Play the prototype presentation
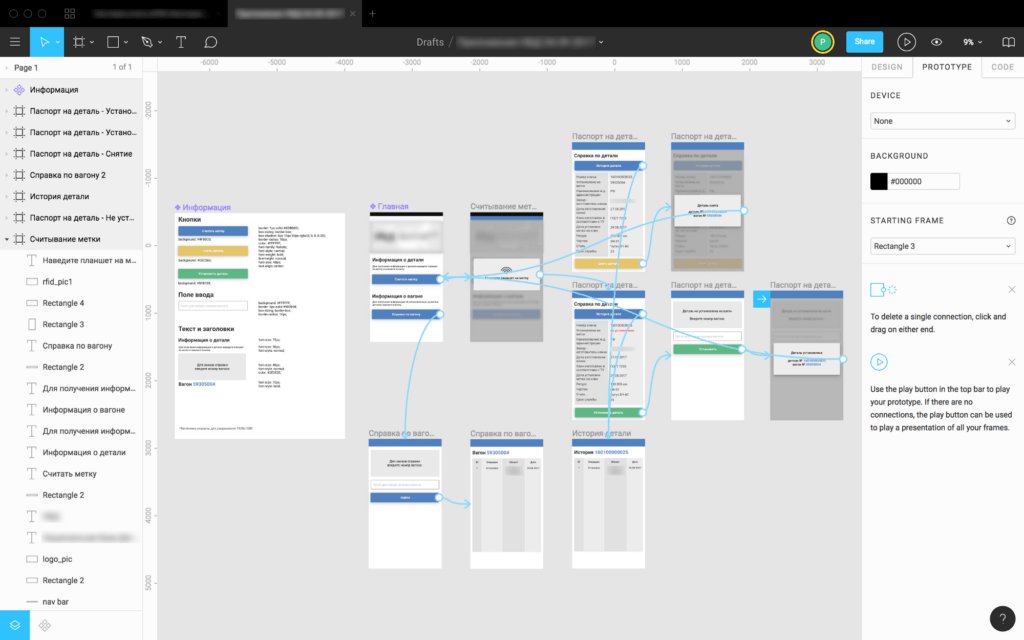 (906, 42)
